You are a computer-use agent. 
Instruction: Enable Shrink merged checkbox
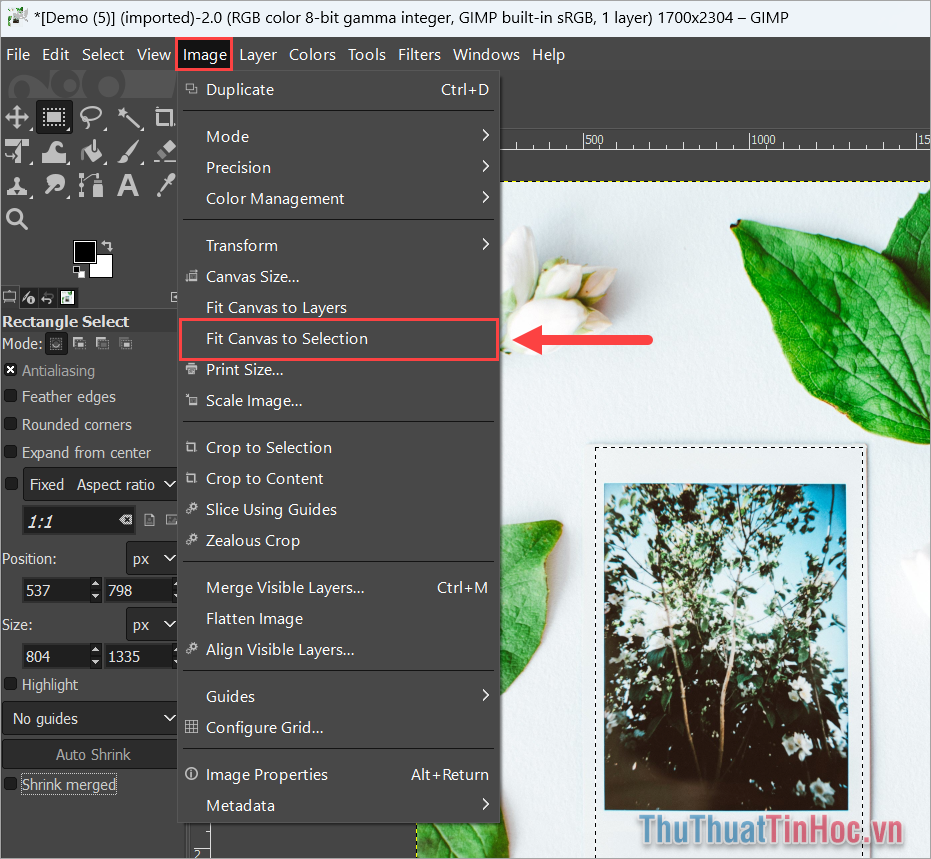pyautogui.click(x=11, y=784)
